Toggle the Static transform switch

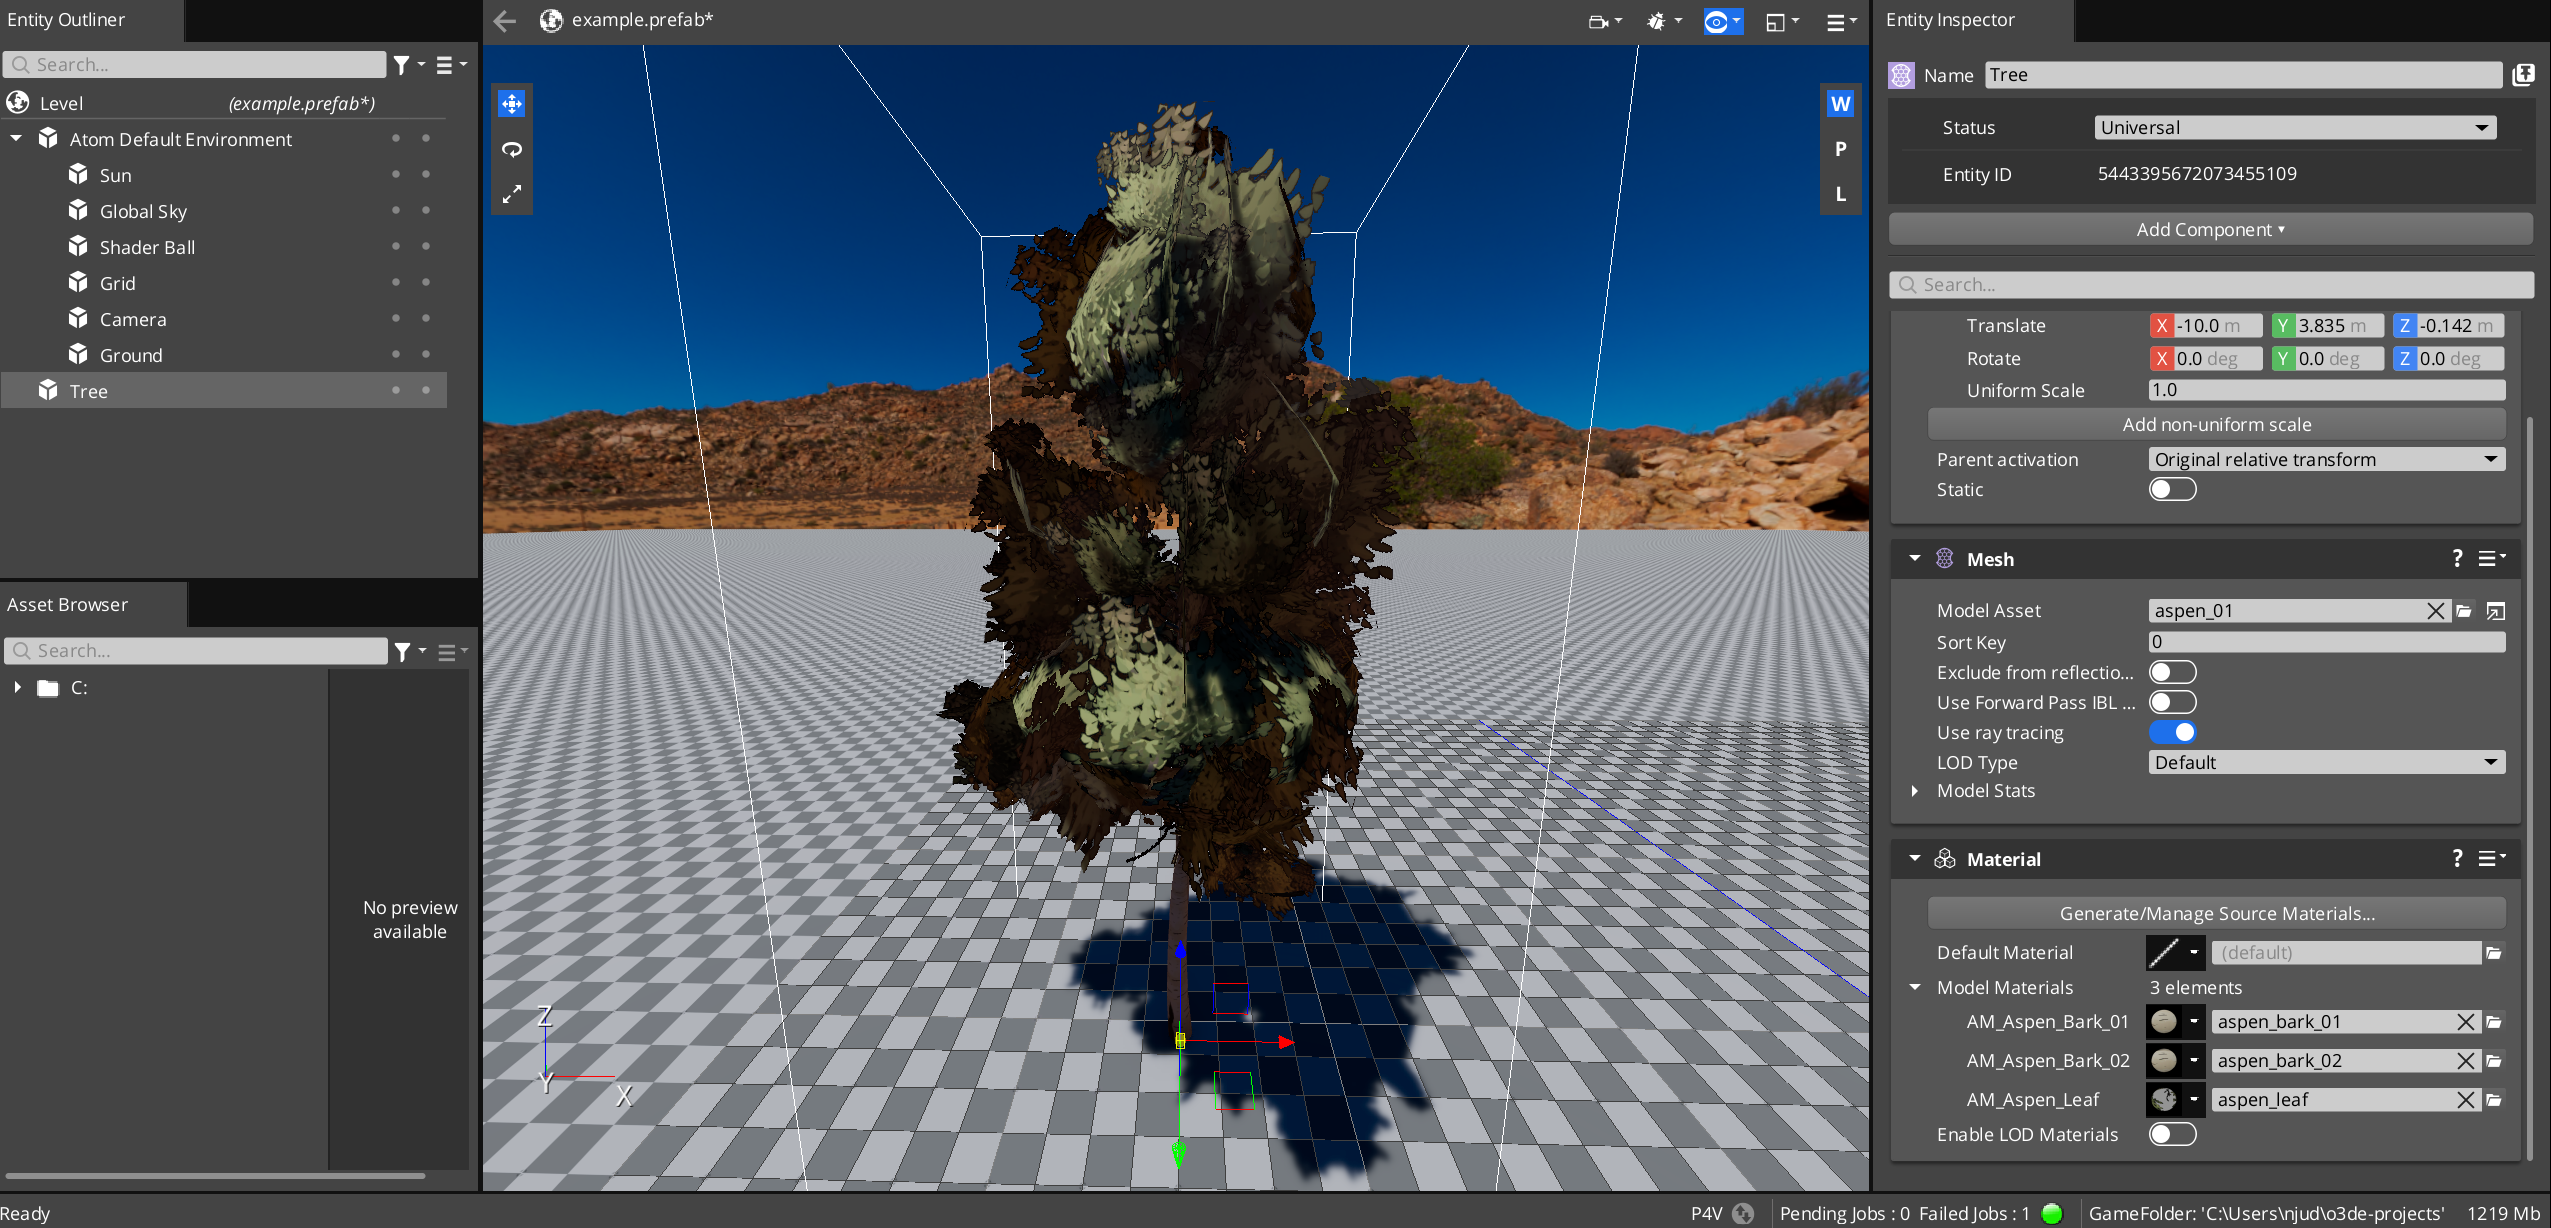pyautogui.click(x=2172, y=489)
